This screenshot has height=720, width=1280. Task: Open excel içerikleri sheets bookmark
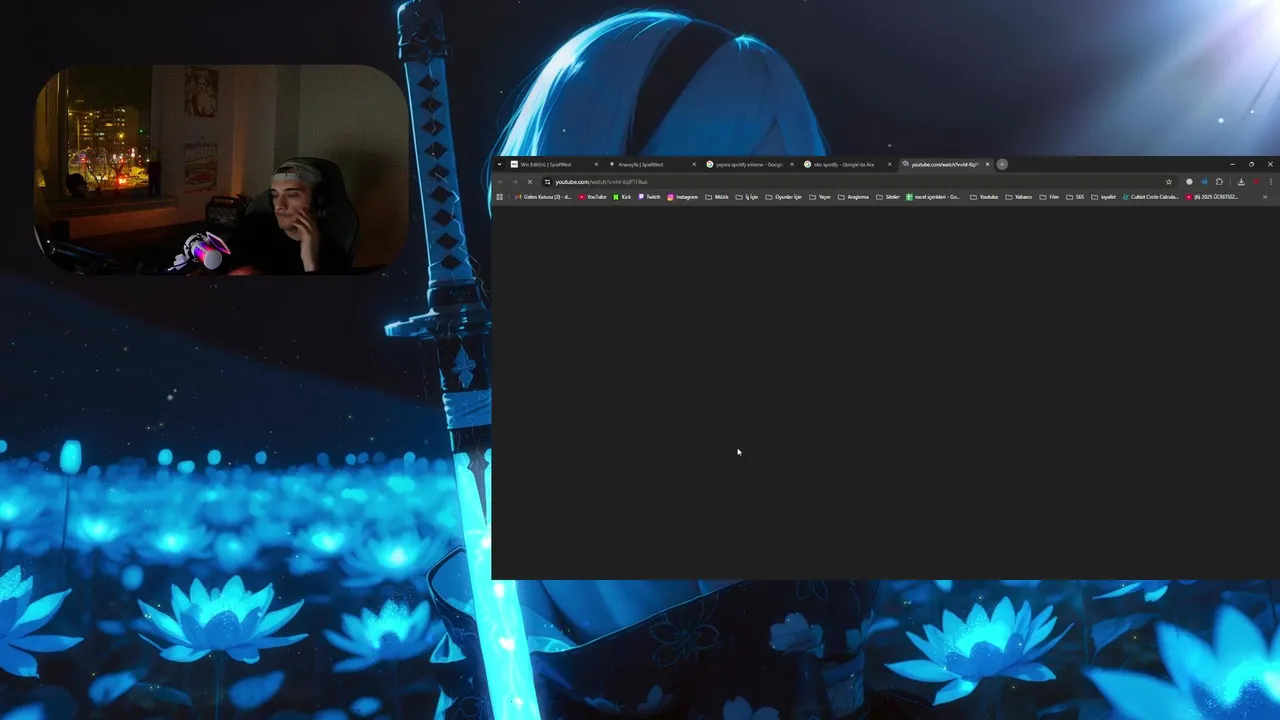coord(934,197)
